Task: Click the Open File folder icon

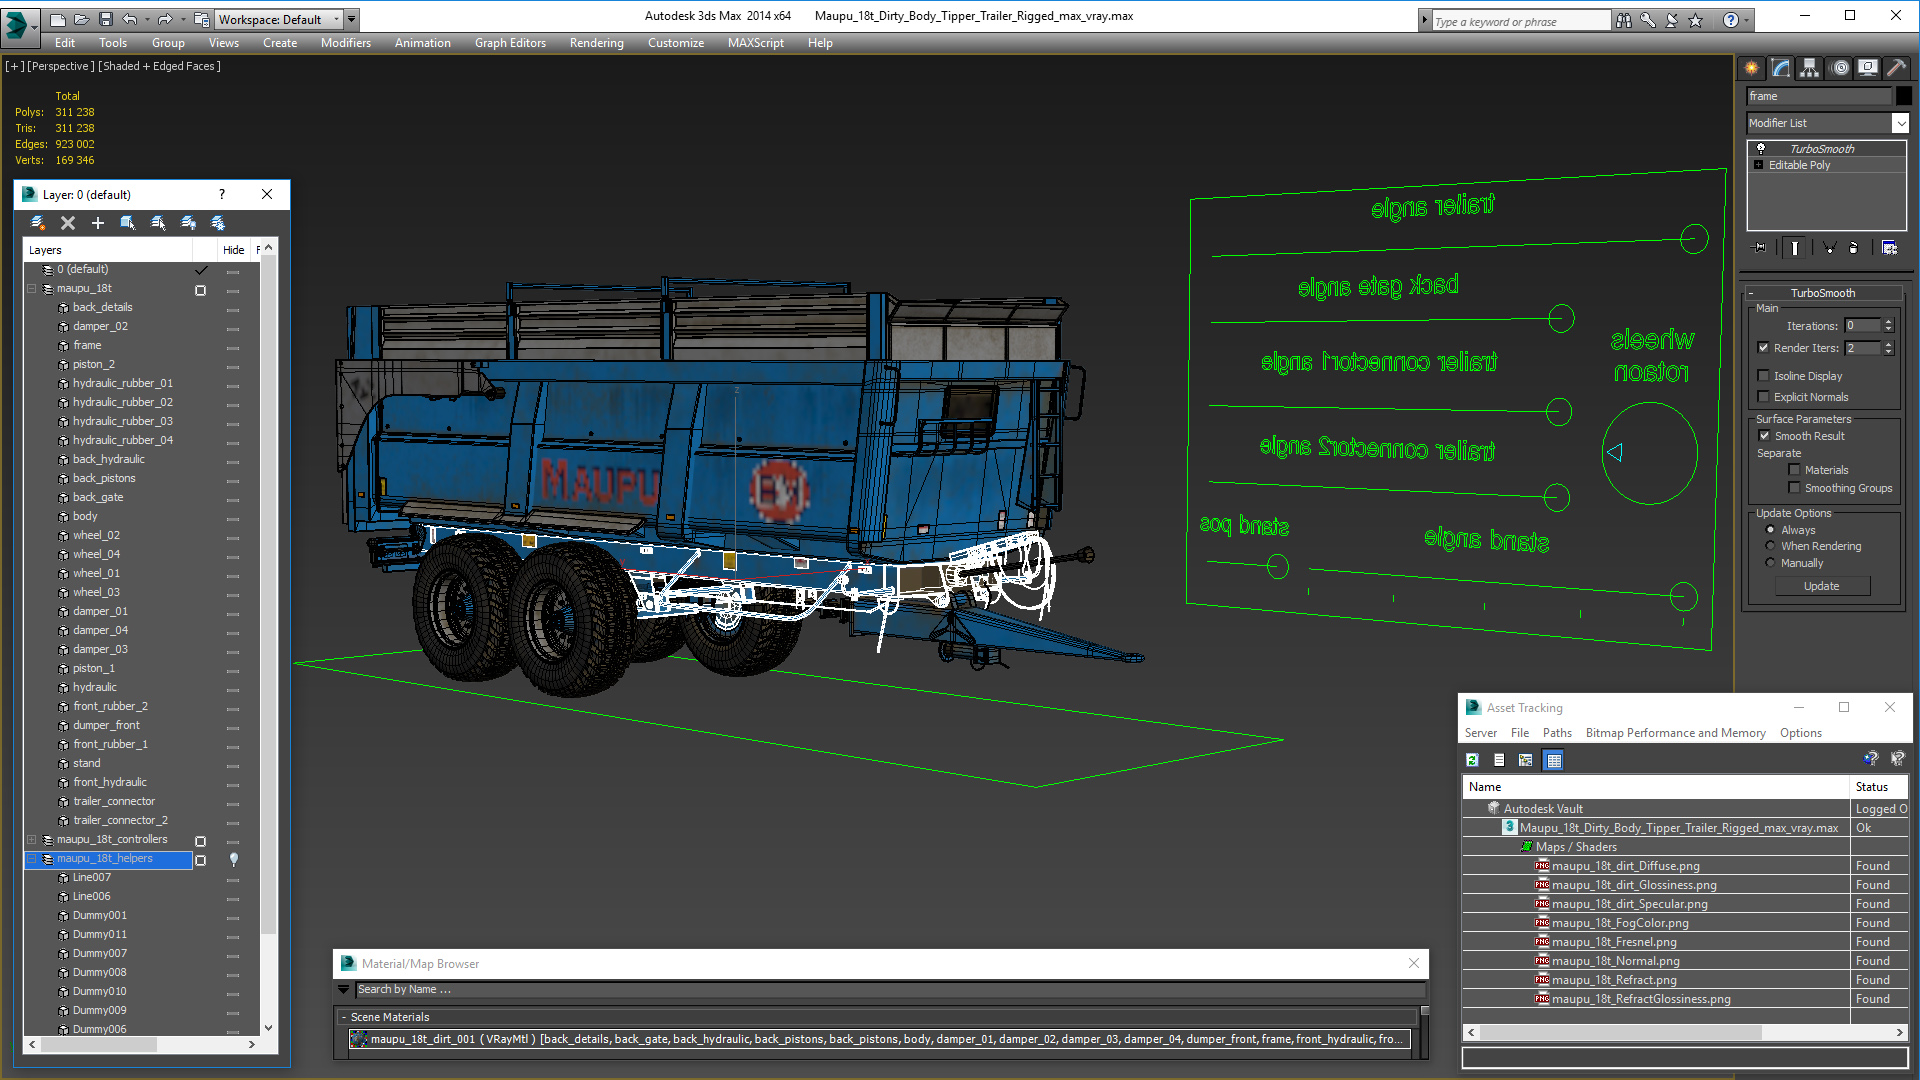Action: click(x=82, y=19)
